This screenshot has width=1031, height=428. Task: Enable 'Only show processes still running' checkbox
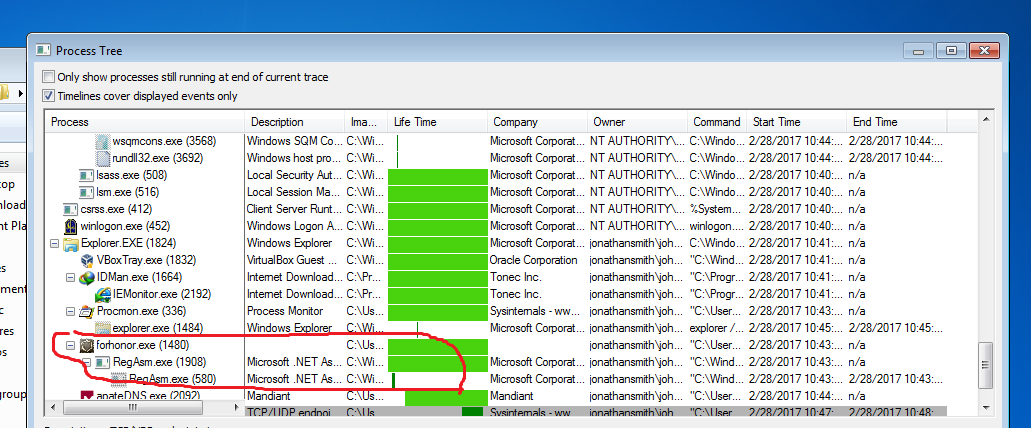click(x=49, y=77)
